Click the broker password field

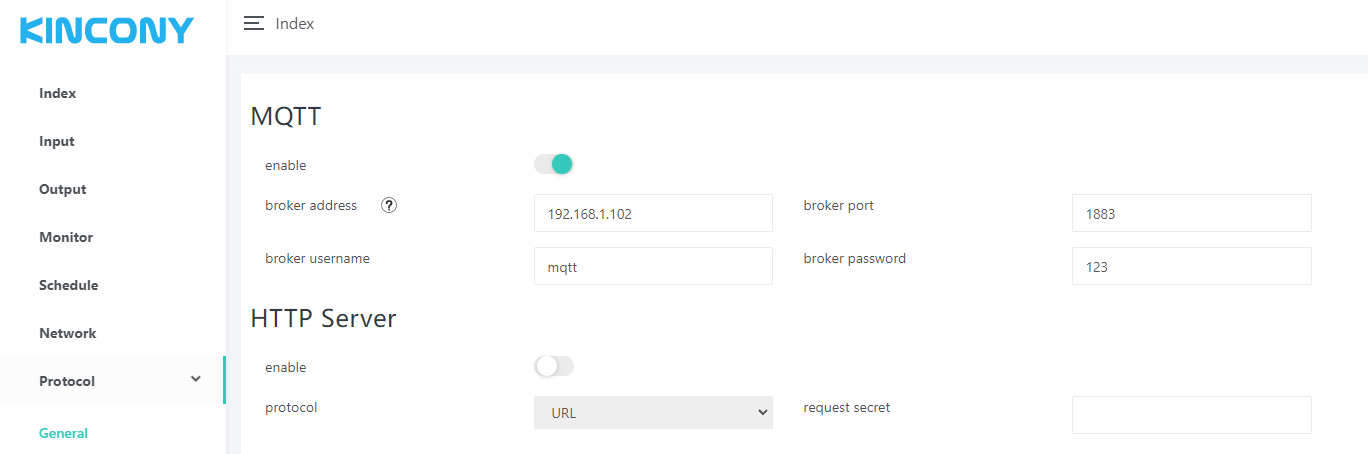click(x=1191, y=266)
